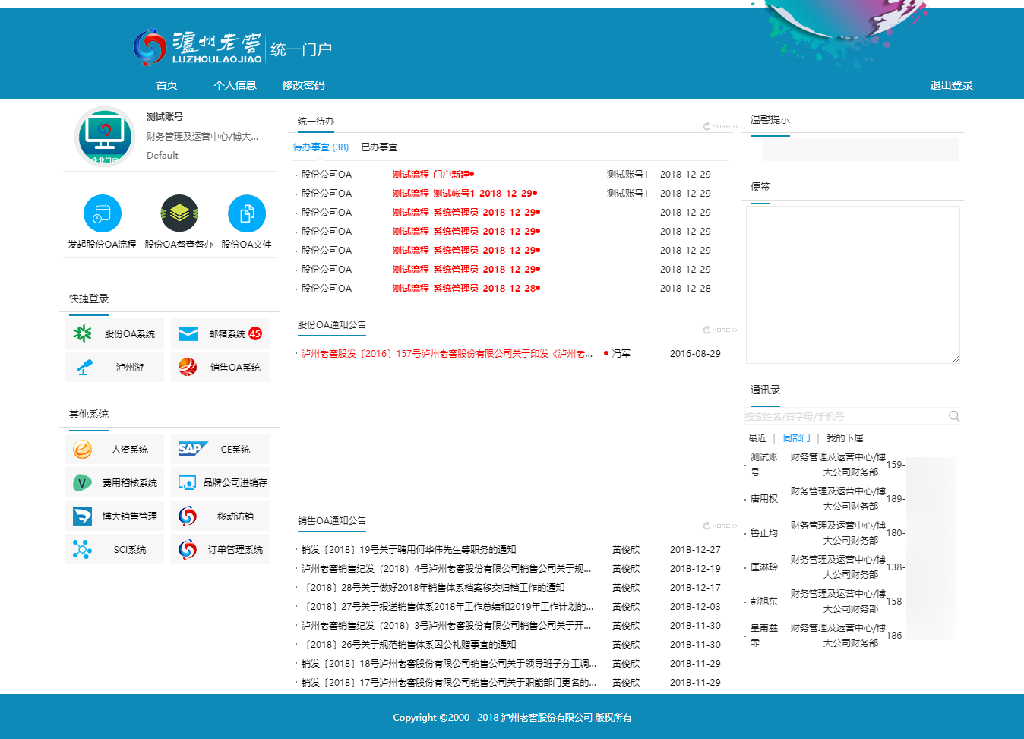Click the more icon for 股份OA通知公告

click(x=720, y=330)
